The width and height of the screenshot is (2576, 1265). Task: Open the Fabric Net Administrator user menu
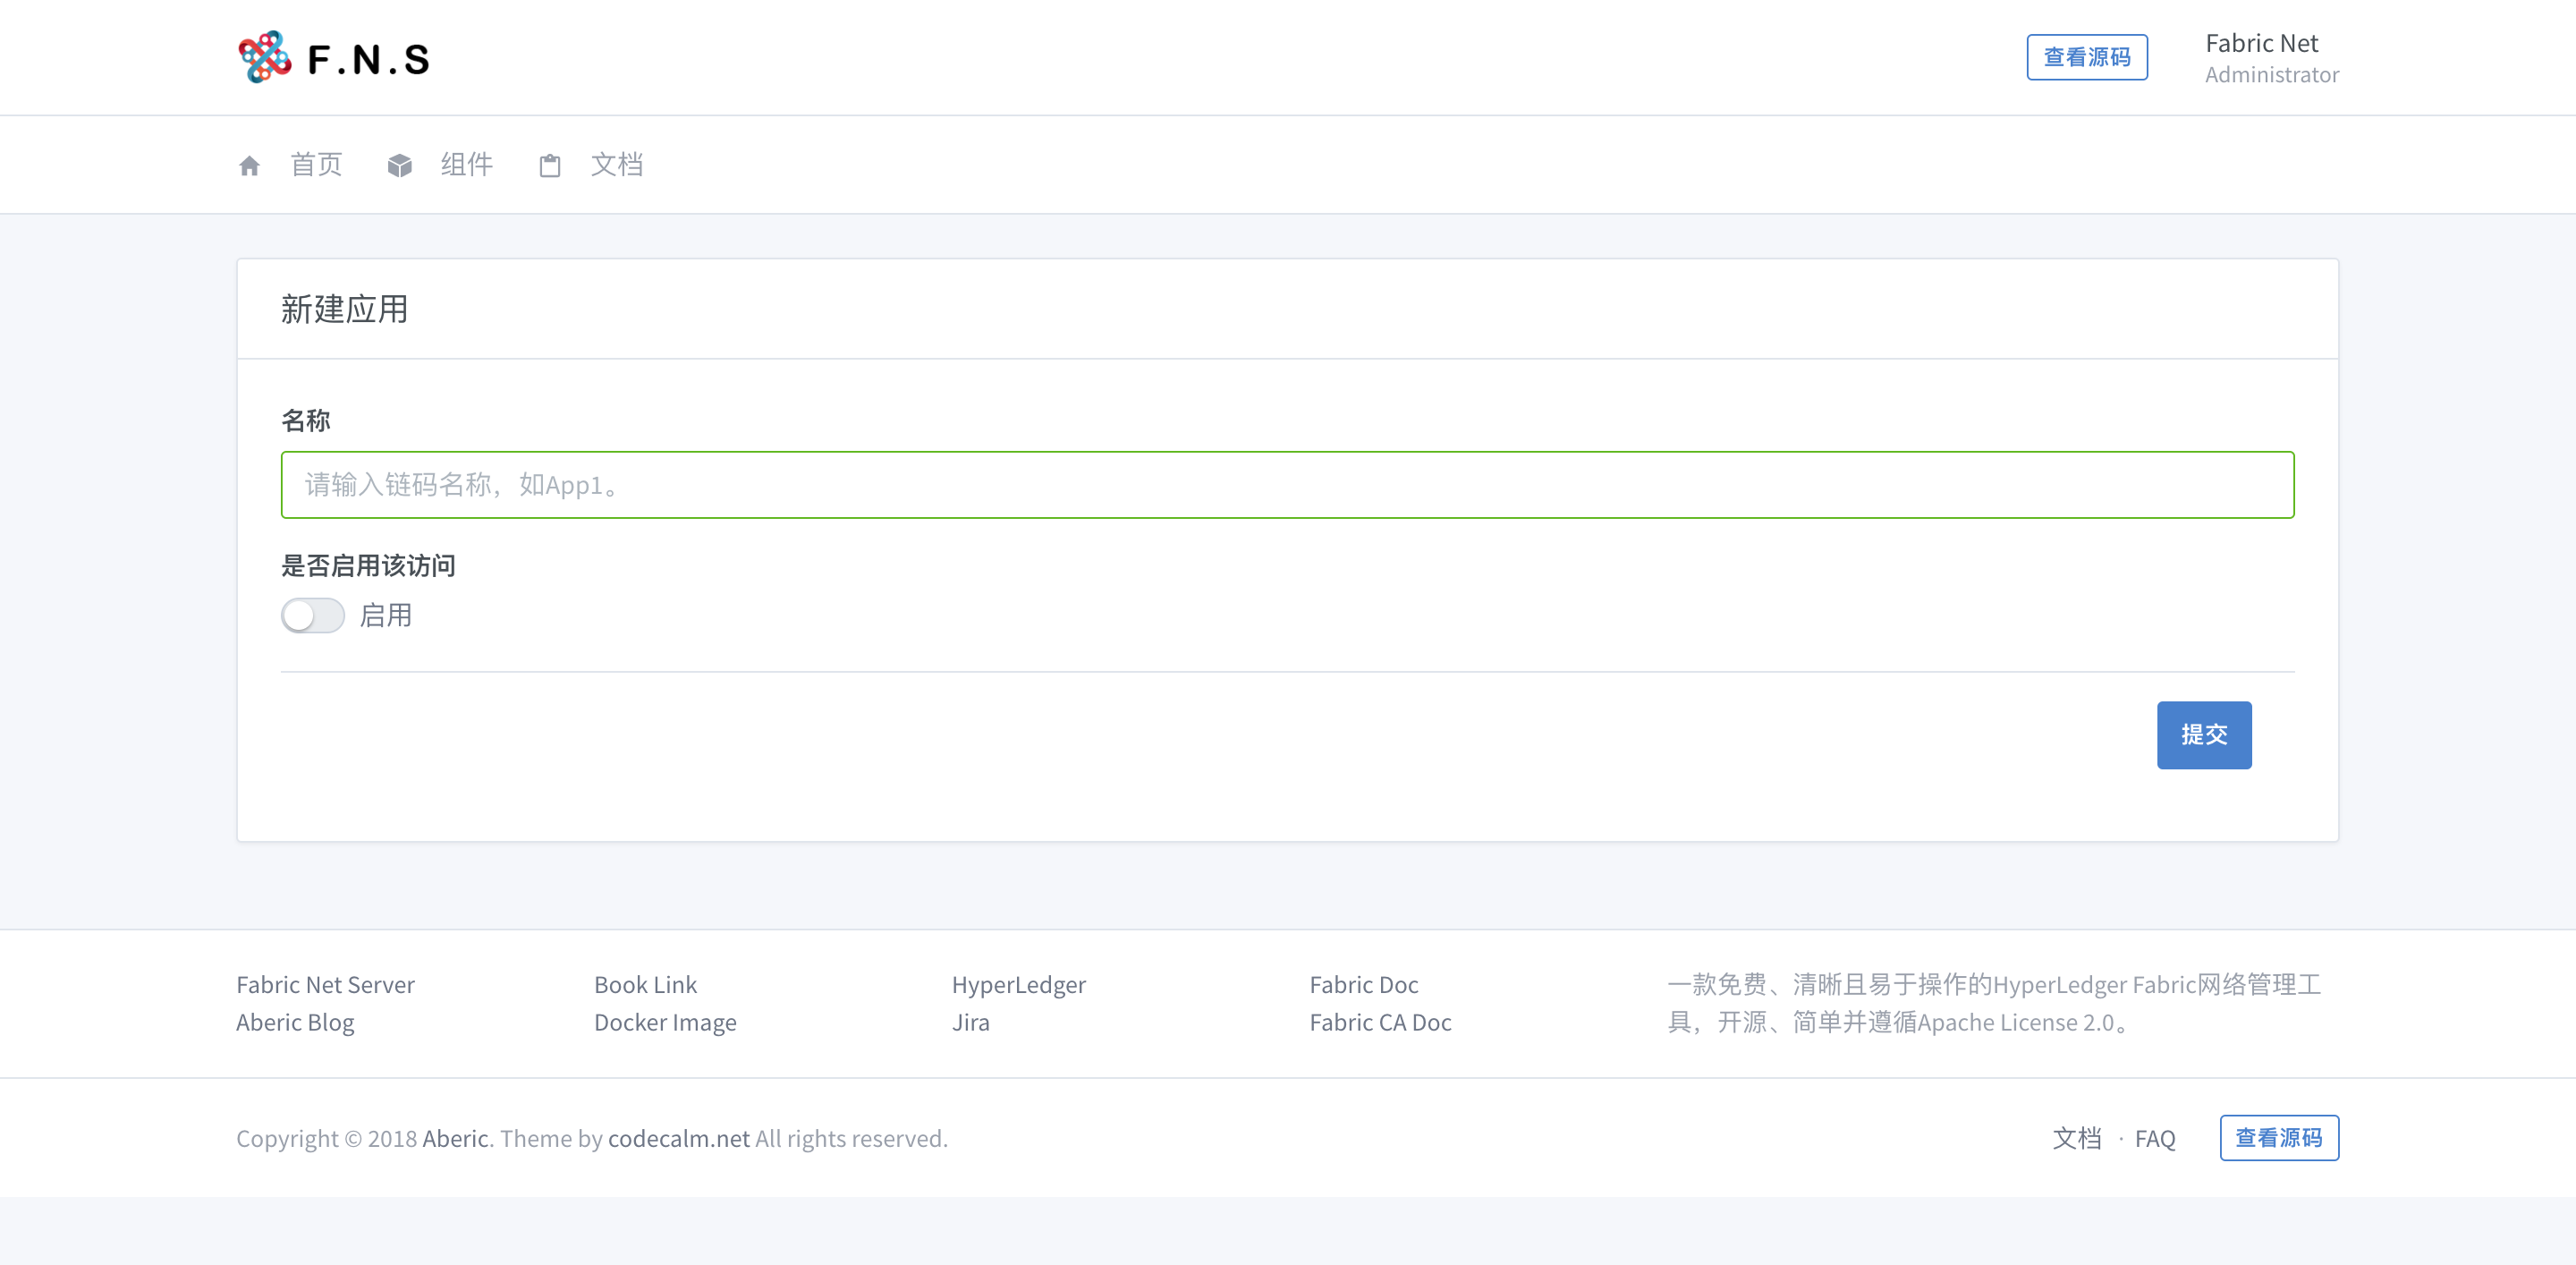(2270, 58)
